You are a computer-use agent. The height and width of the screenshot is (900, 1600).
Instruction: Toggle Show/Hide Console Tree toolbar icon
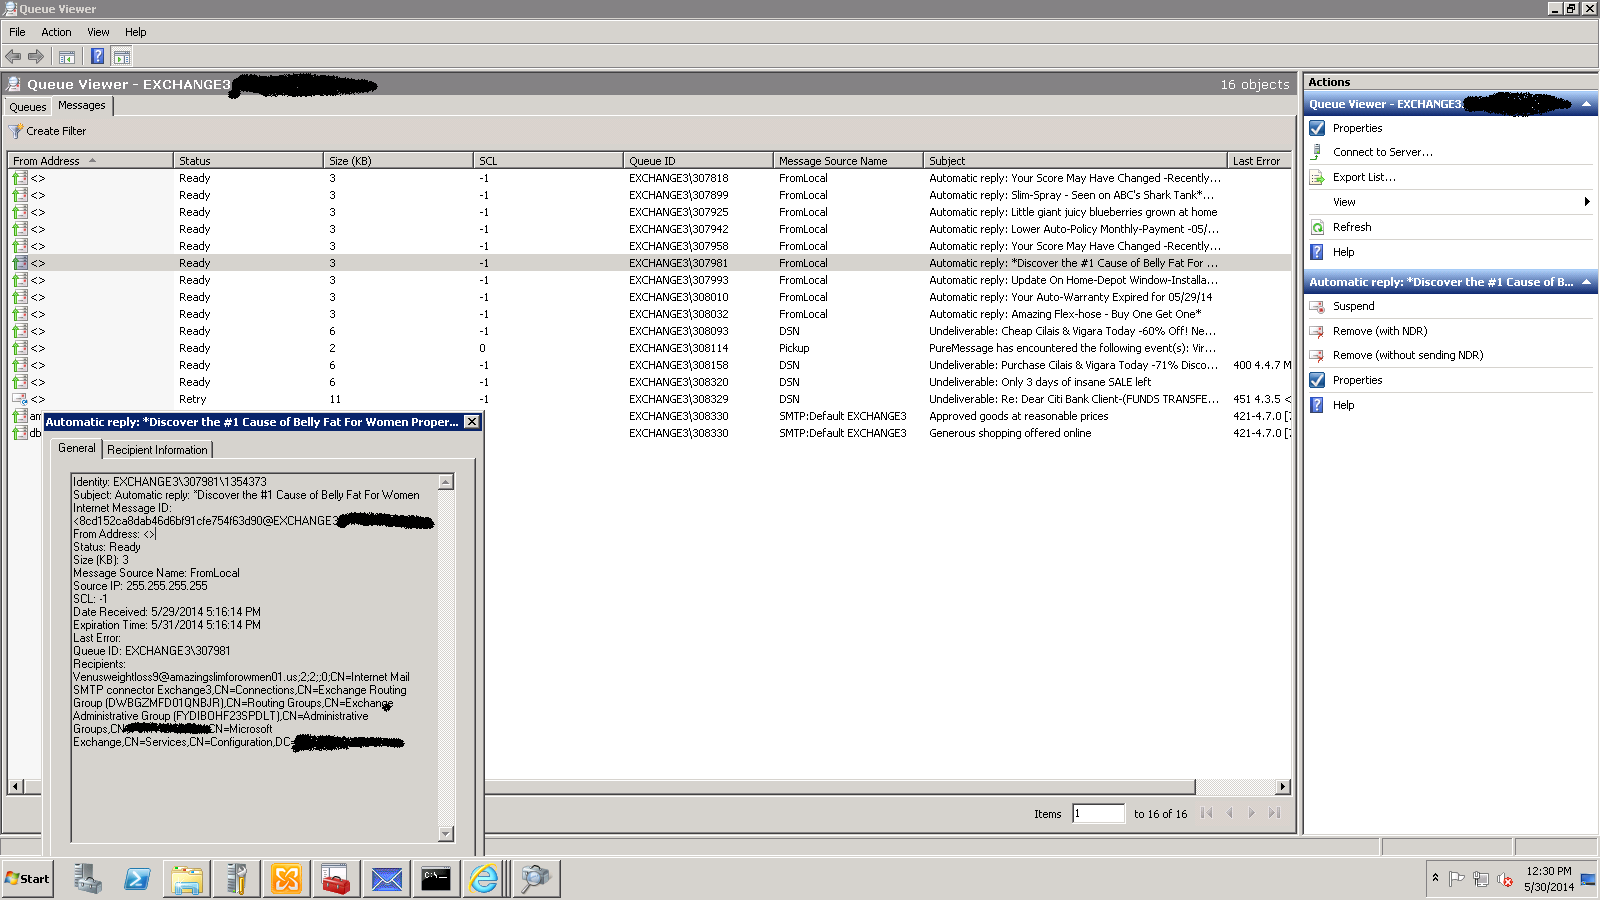tap(67, 56)
